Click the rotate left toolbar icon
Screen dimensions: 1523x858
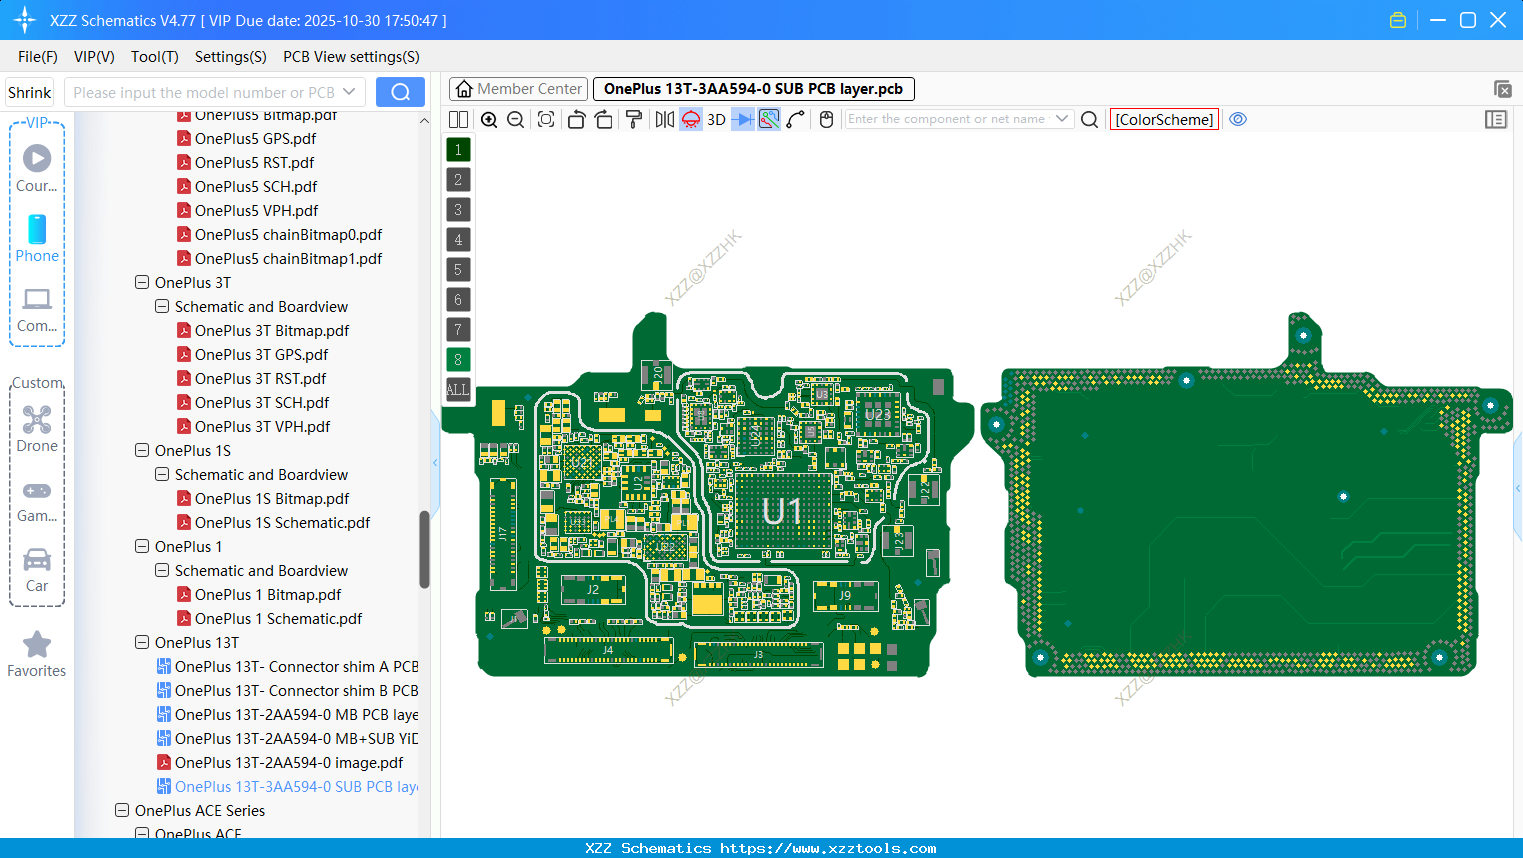(576, 119)
